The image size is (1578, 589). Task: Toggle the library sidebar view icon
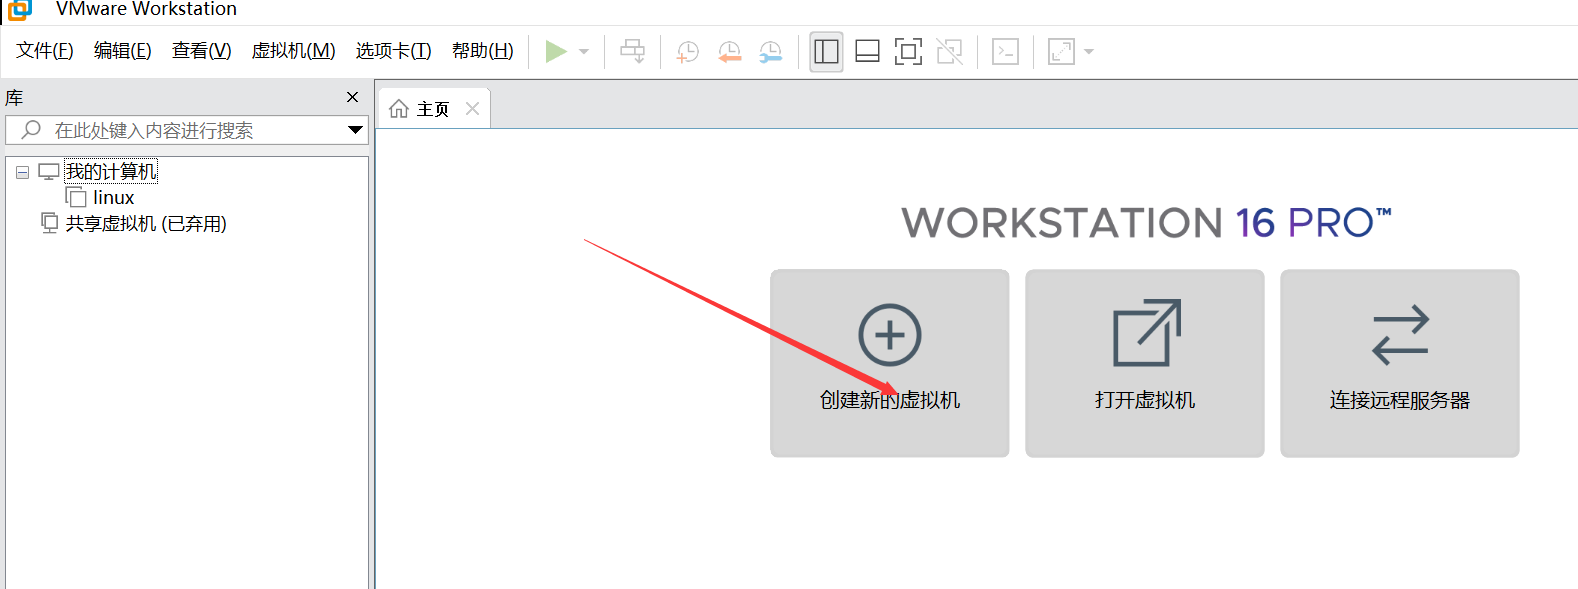[826, 51]
